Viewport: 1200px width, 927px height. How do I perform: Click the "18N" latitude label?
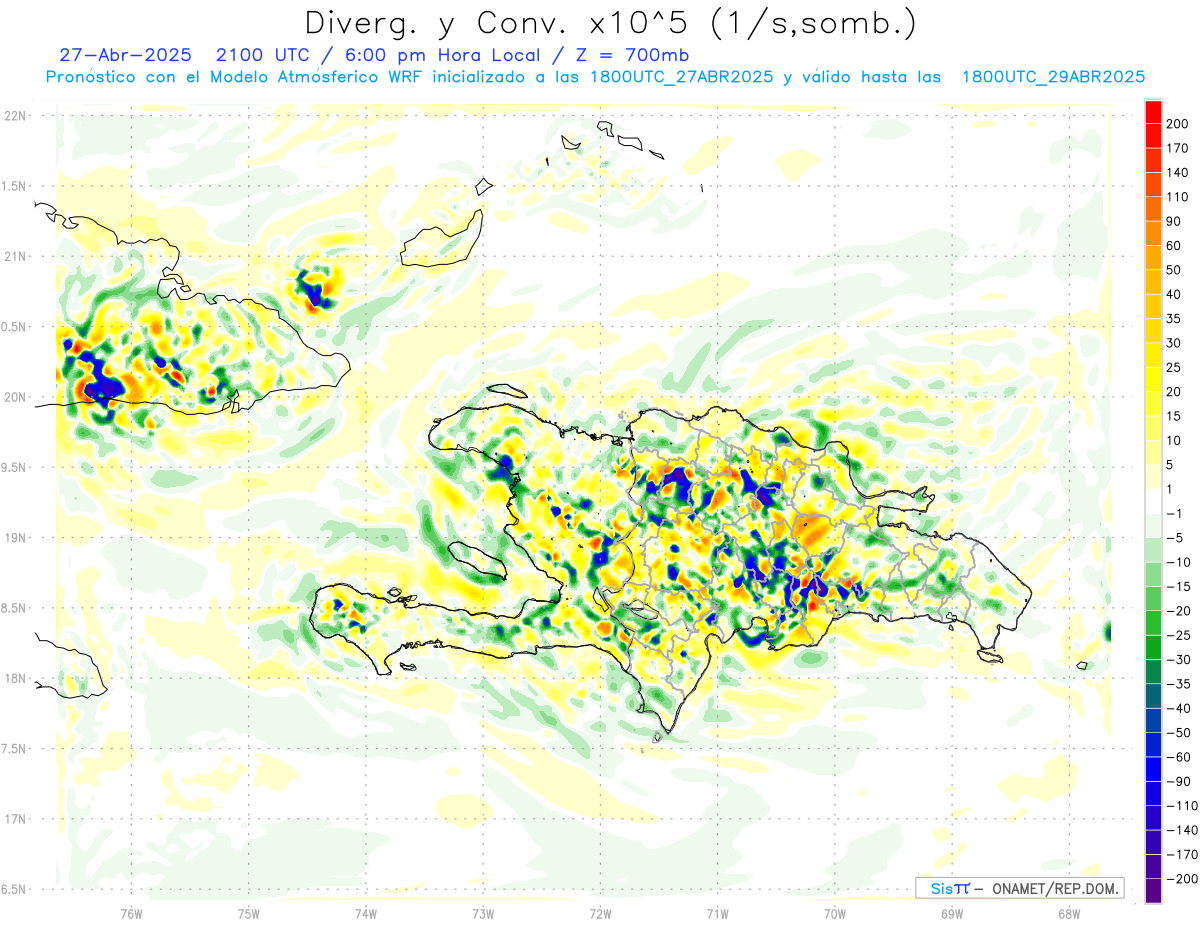point(15,678)
